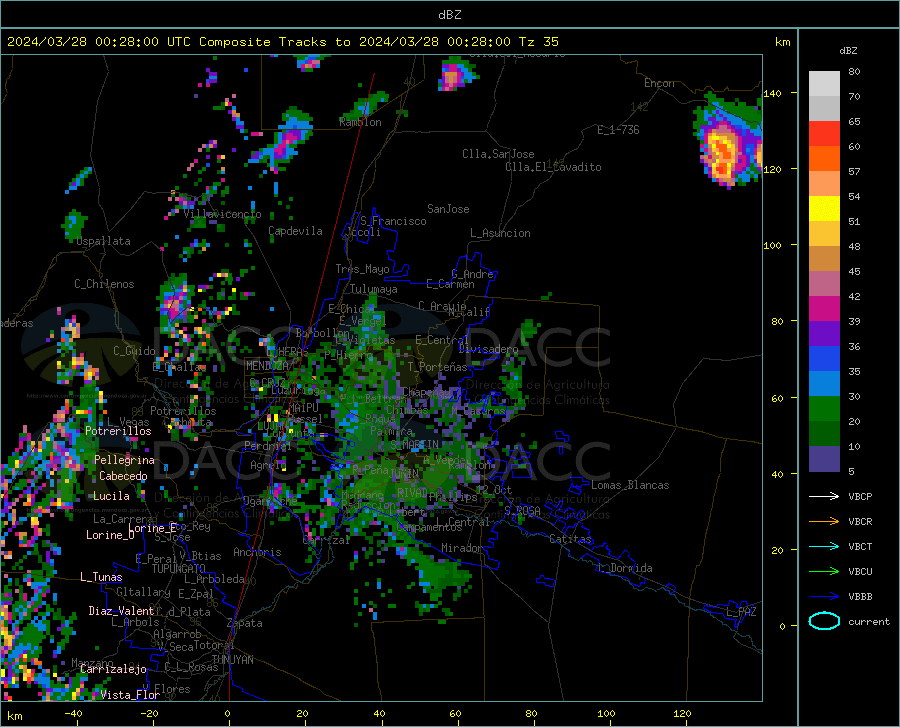
Task: Click the Tres_Mayo map label
Action: (x=362, y=269)
